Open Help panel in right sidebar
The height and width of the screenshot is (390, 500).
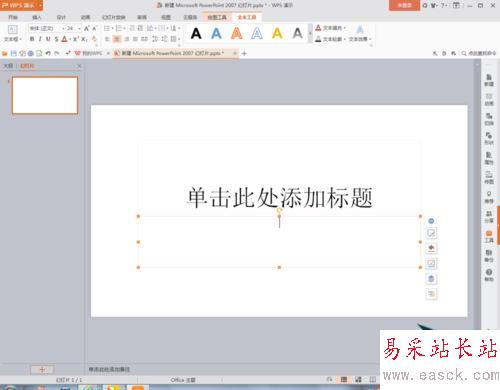489,275
